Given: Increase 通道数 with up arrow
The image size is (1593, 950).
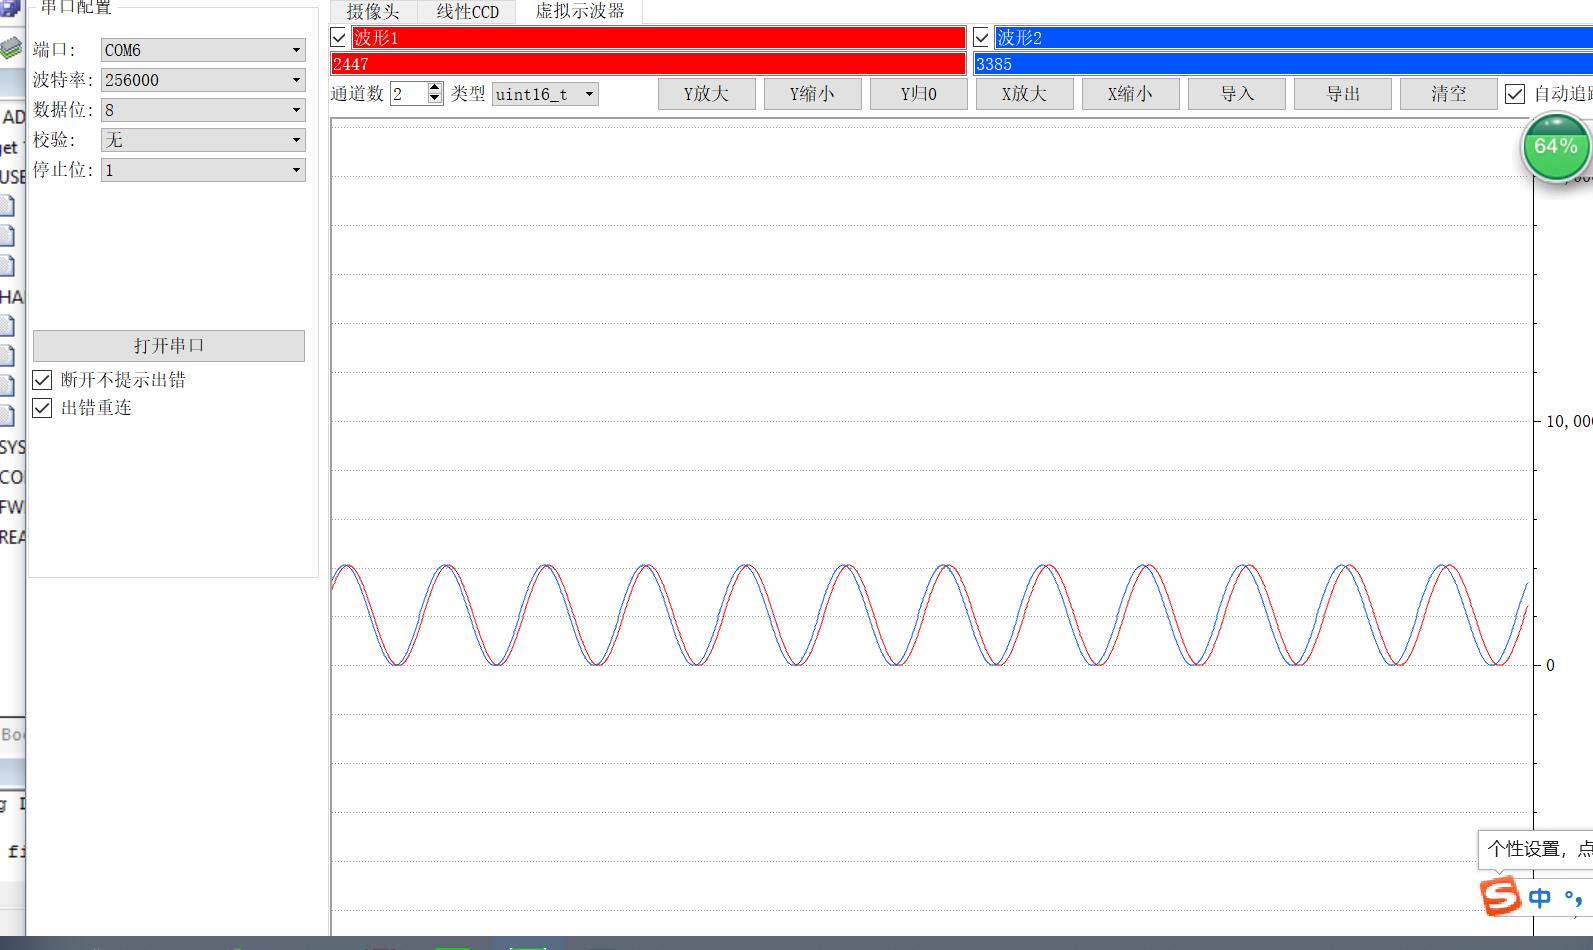Looking at the screenshot, I should (x=434, y=88).
